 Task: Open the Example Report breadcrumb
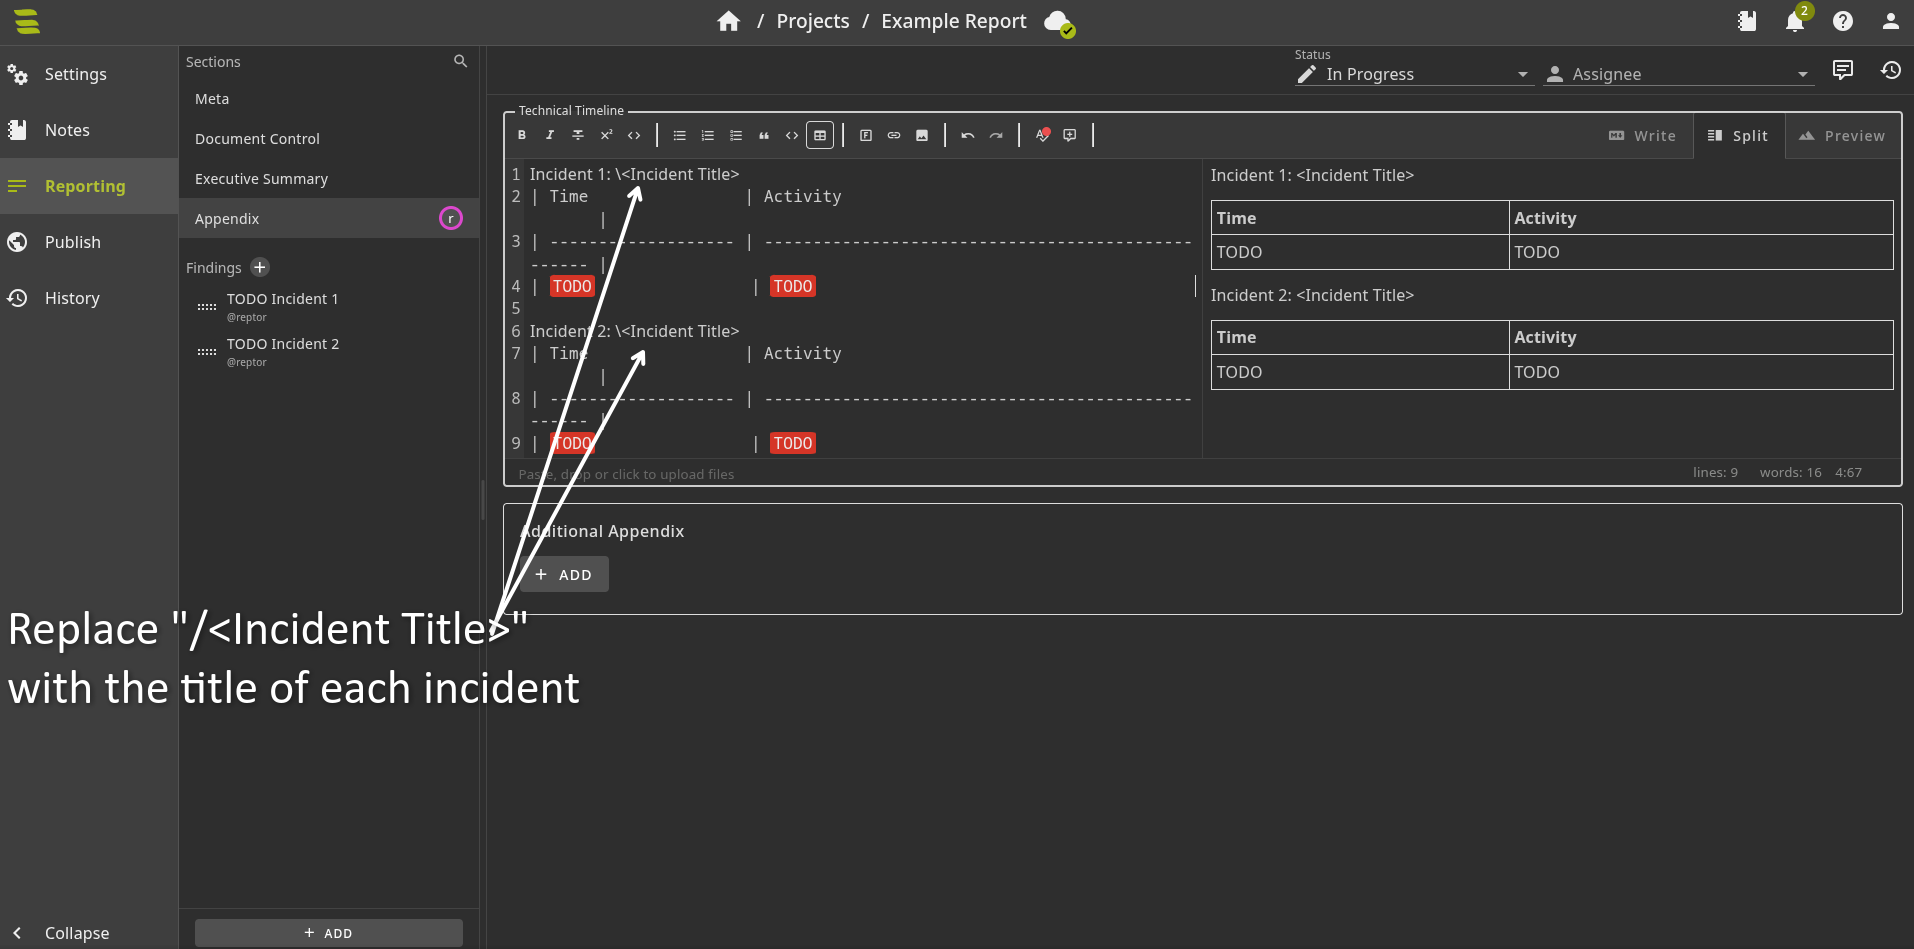point(954,21)
